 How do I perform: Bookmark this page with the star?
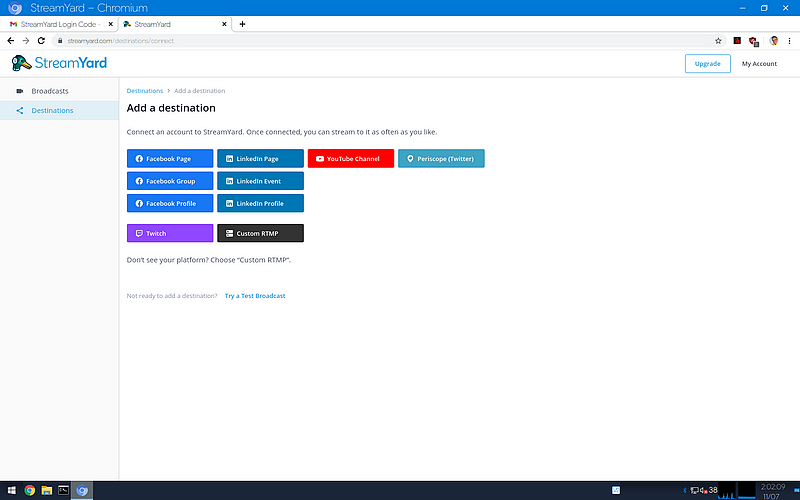[718, 41]
